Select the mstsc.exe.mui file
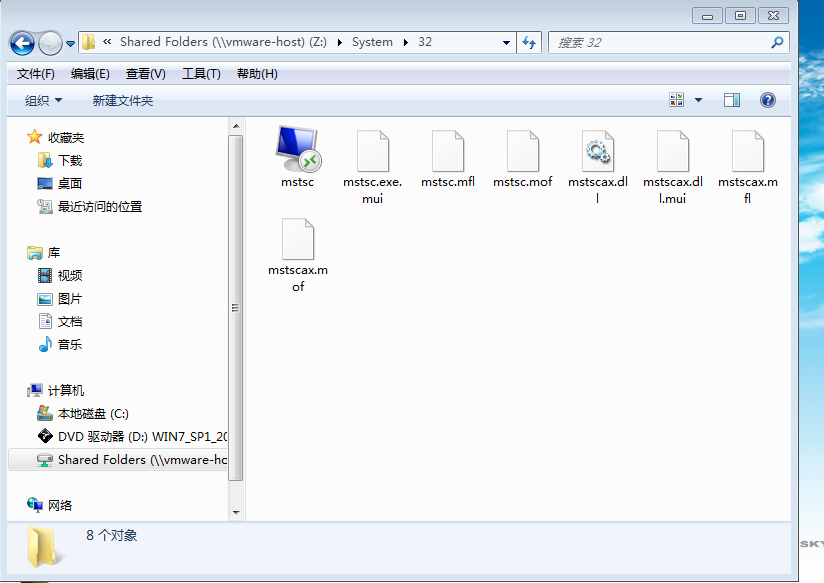The width and height of the screenshot is (824, 583). click(x=372, y=150)
